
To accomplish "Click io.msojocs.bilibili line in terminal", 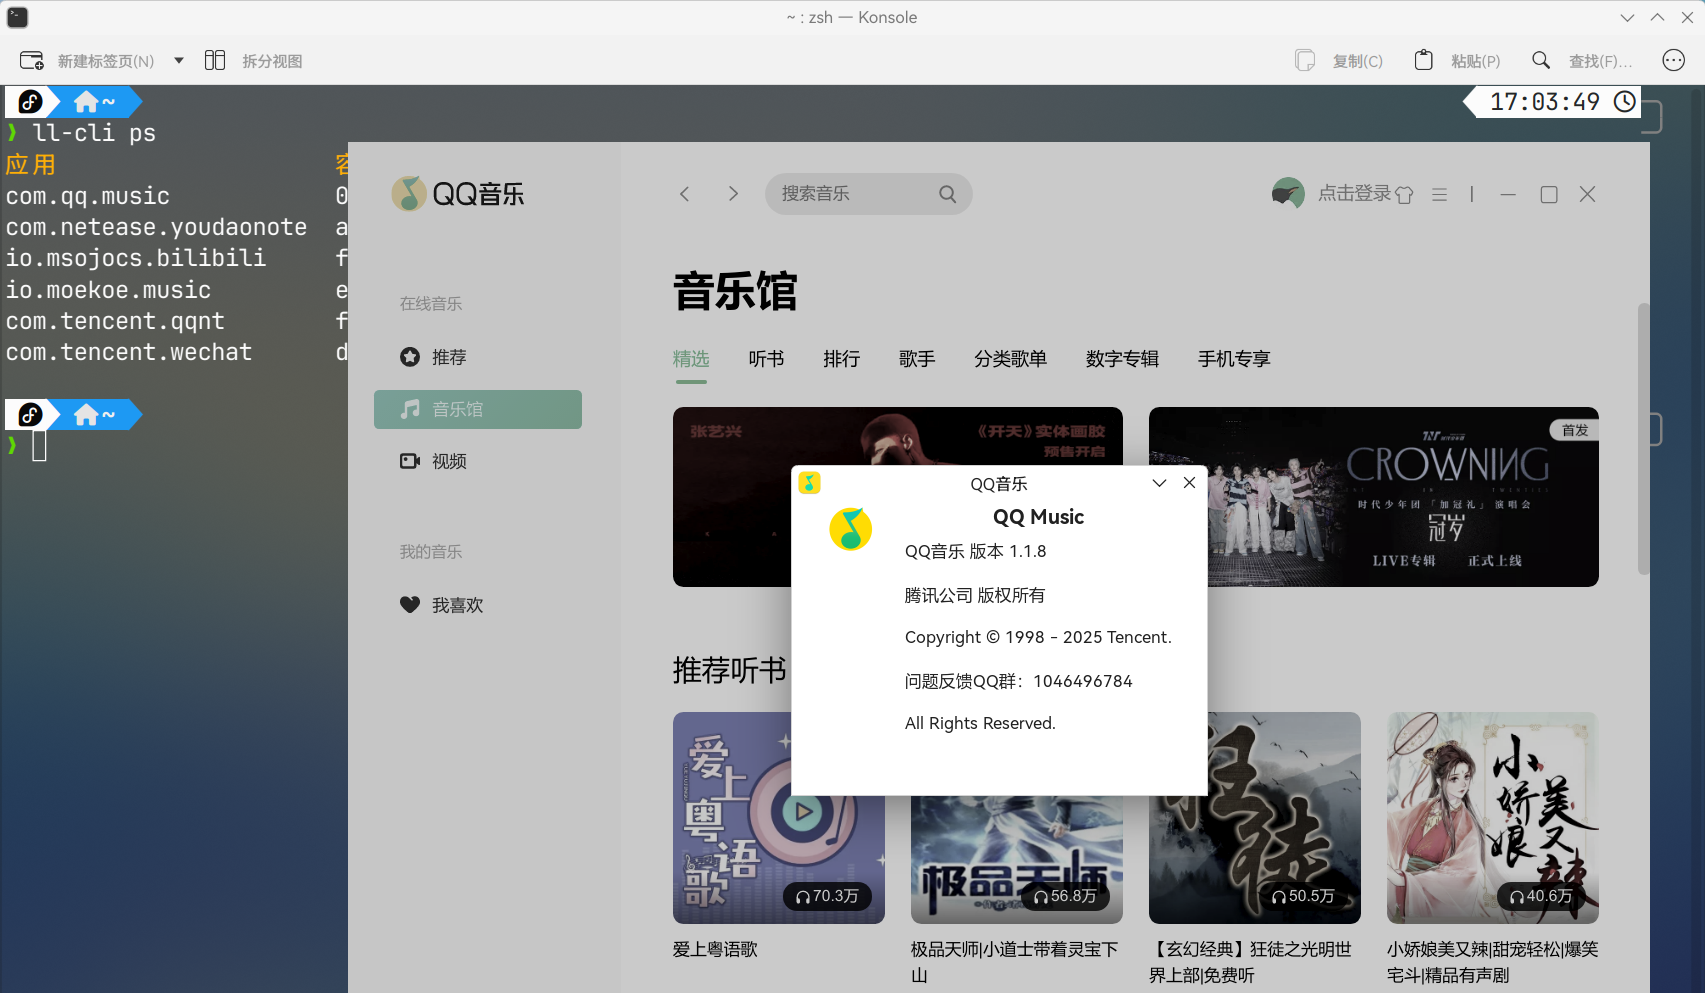I will pyautogui.click(x=136, y=258).
